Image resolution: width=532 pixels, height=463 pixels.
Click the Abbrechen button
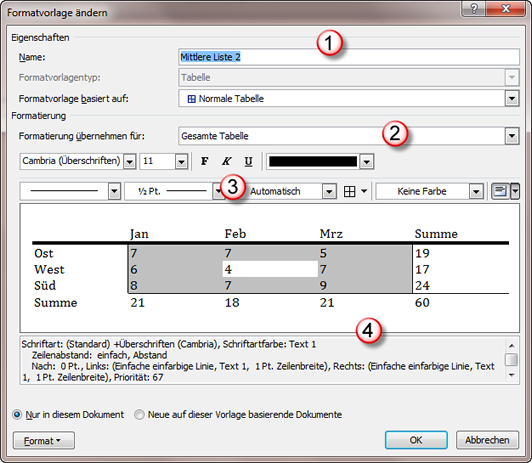[x=487, y=440]
